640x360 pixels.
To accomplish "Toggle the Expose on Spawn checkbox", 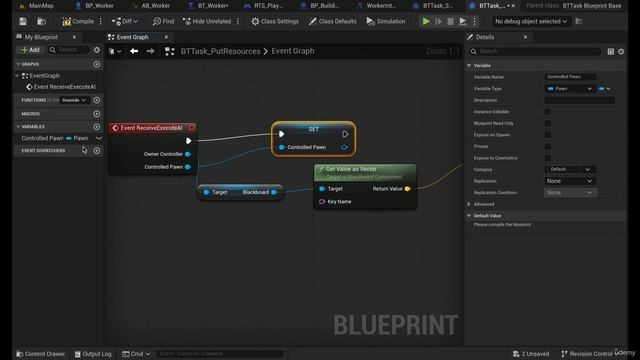I will tap(548, 135).
